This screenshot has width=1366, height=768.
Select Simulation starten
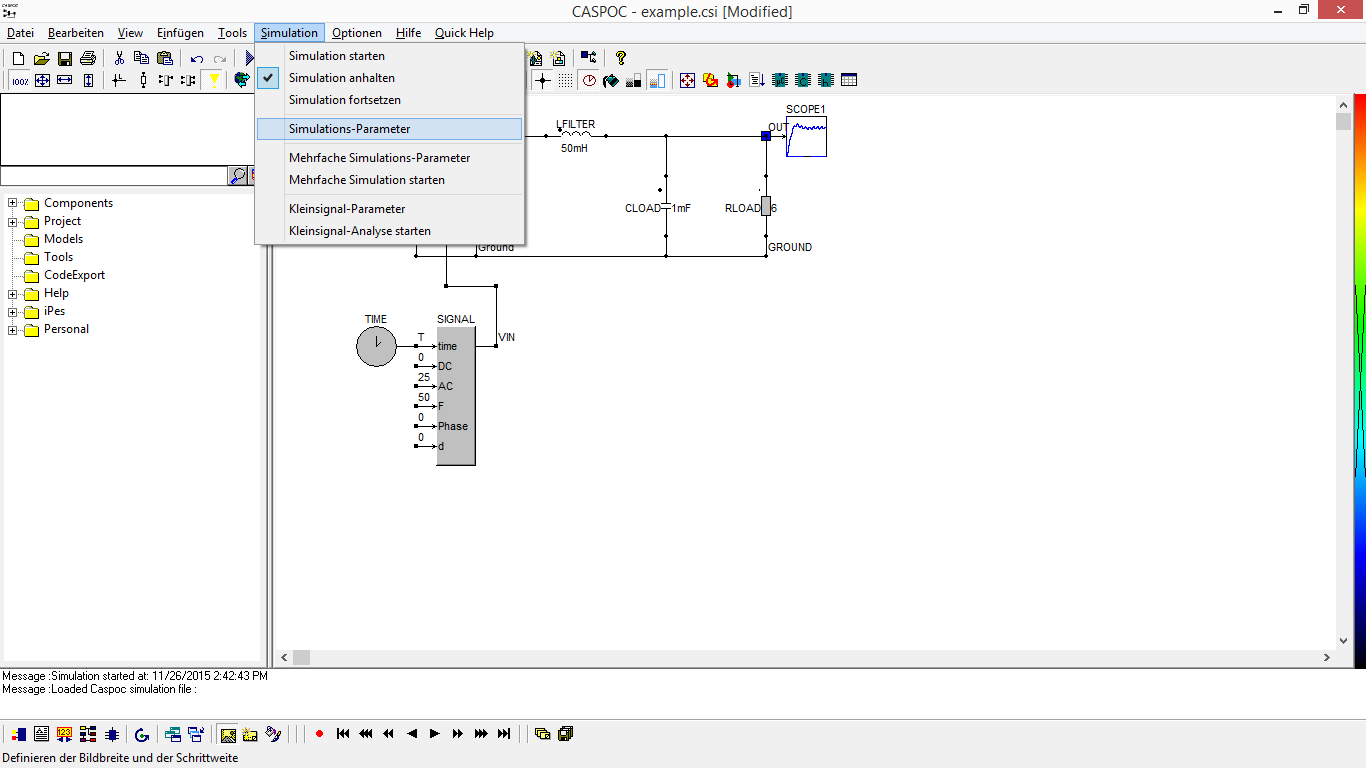(390, 56)
